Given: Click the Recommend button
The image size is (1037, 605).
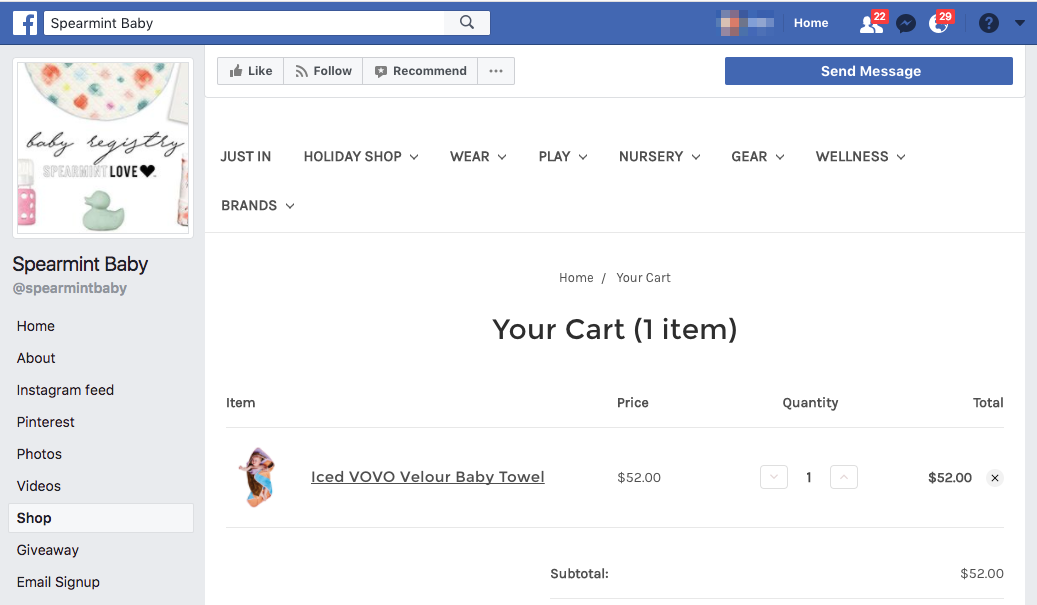Looking at the screenshot, I should [x=421, y=71].
